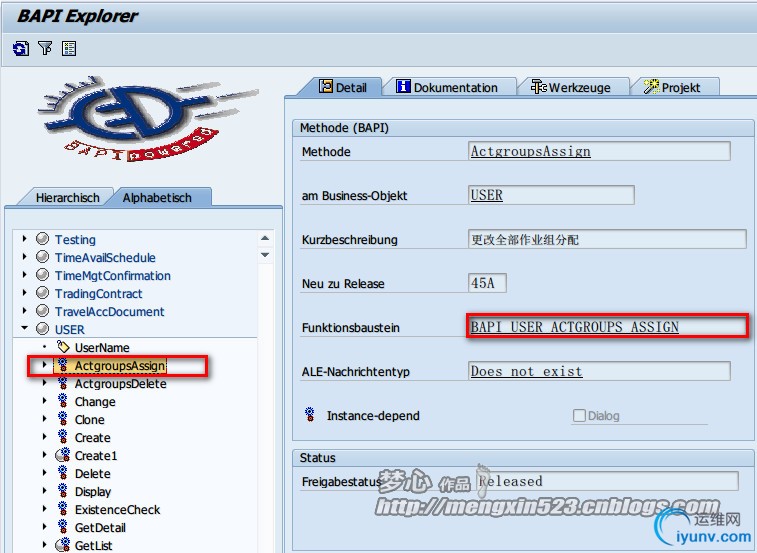Select the Hierarchisch tab

click(67, 198)
